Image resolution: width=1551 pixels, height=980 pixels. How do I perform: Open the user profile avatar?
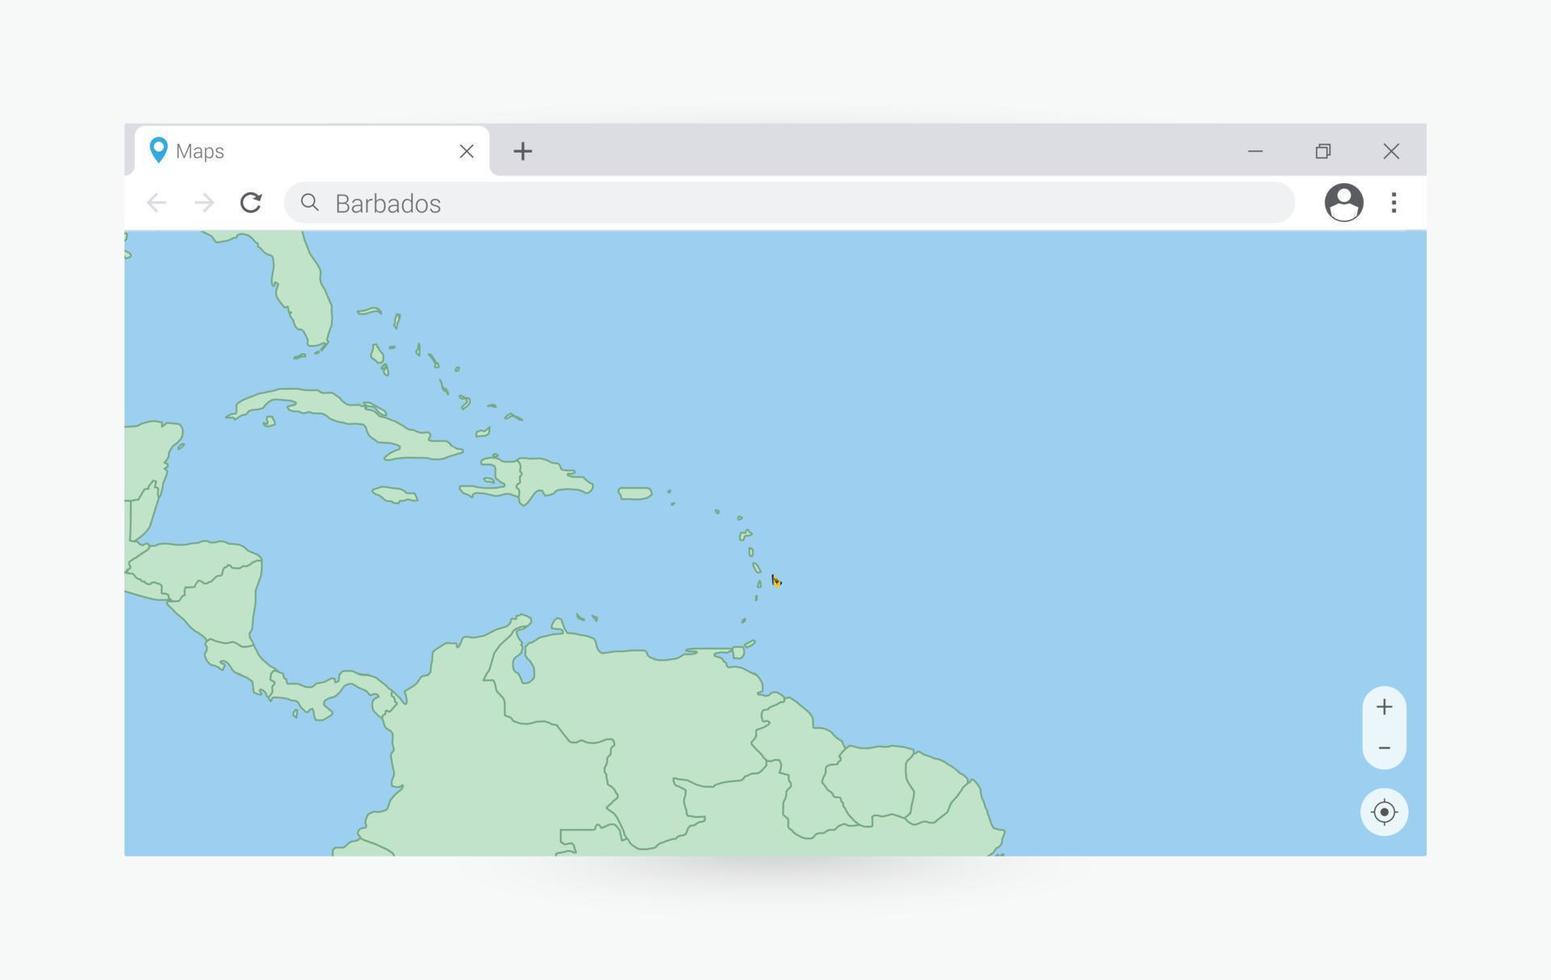[1343, 203]
